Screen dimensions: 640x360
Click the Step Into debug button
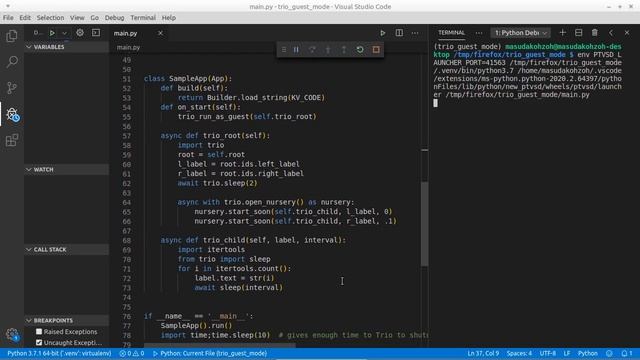(x=328, y=50)
